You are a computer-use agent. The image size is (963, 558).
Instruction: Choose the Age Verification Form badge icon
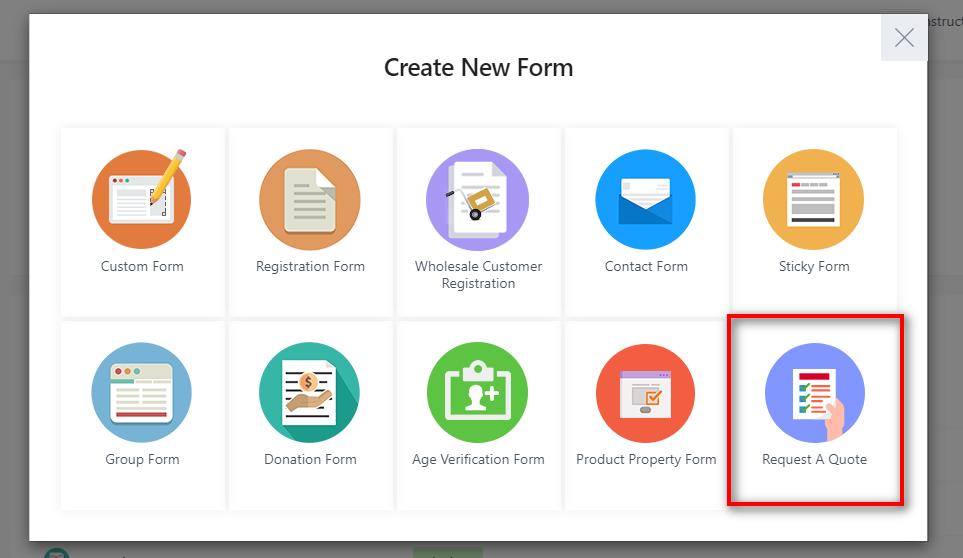(x=478, y=392)
